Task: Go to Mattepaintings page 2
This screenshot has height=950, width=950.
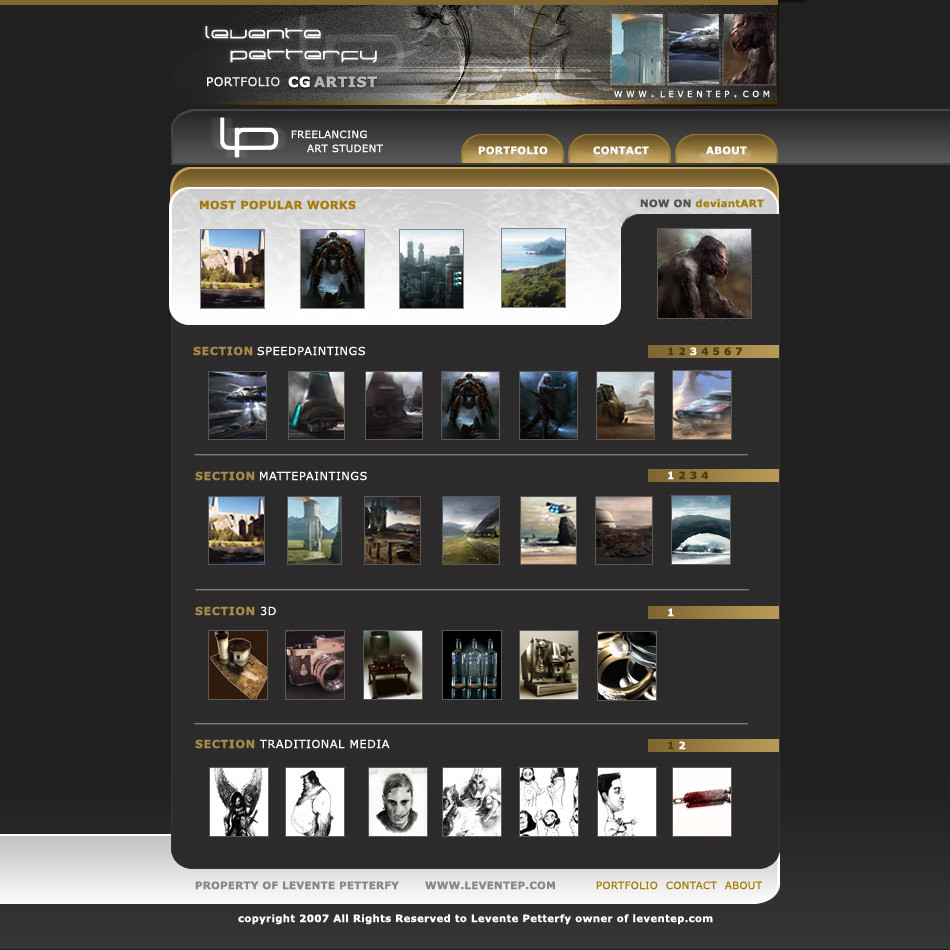Action: (682, 476)
